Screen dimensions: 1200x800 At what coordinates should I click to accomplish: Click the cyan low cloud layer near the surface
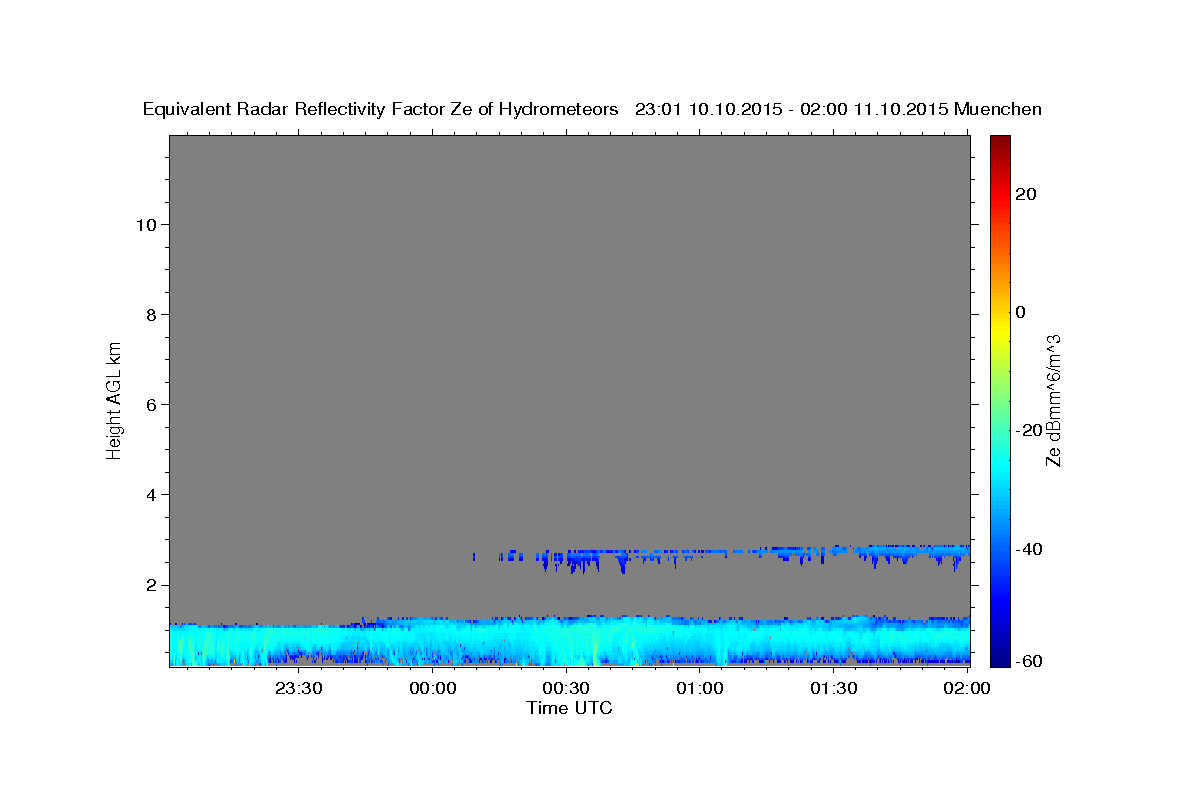click(569, 640)
